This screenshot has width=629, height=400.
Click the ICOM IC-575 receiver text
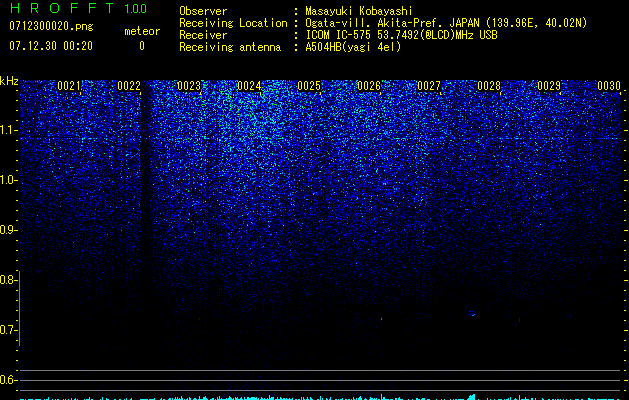pos(401,35)
